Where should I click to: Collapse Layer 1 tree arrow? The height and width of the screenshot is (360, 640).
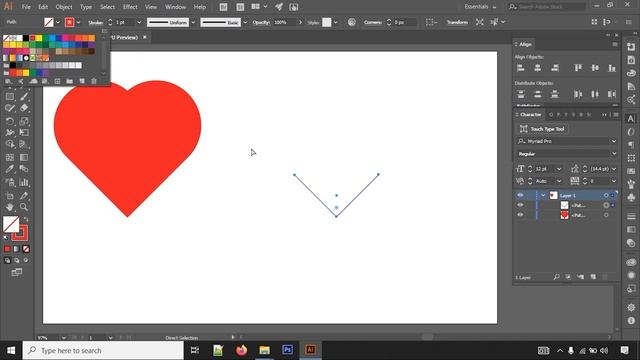(x=543, y=196)
